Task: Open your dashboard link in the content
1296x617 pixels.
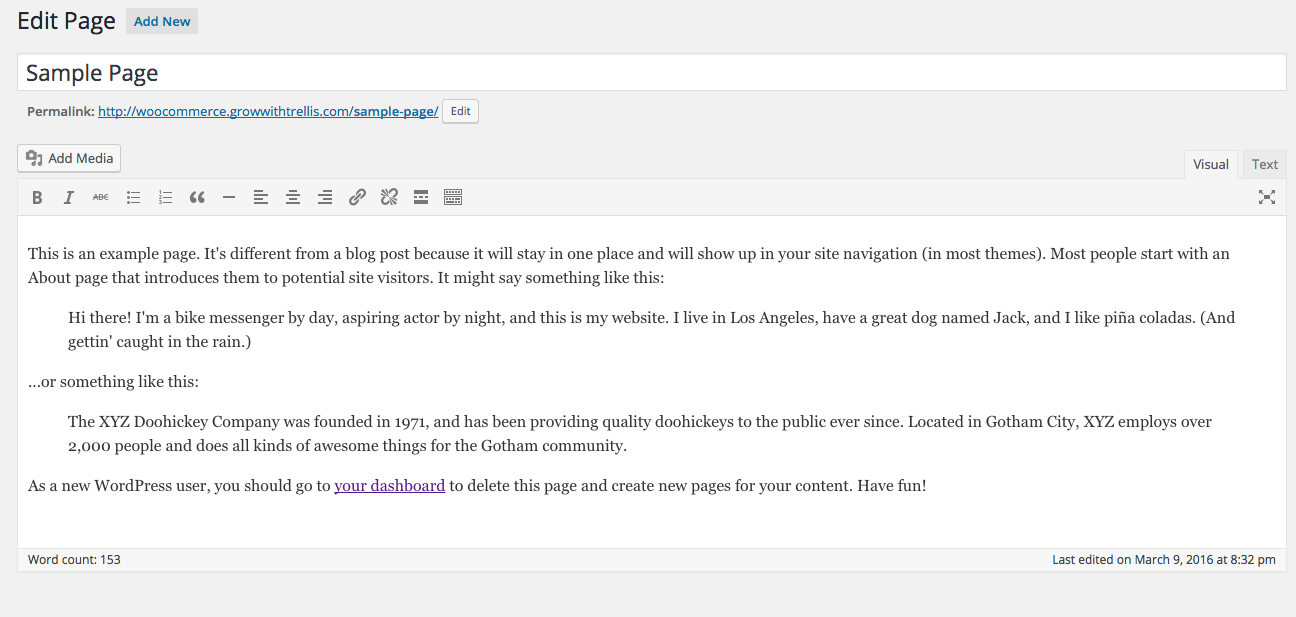Action: coord(389,485)
